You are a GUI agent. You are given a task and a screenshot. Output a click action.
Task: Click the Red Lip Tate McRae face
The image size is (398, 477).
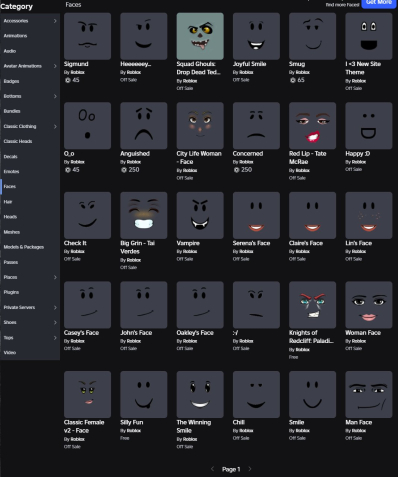[313, 126]
